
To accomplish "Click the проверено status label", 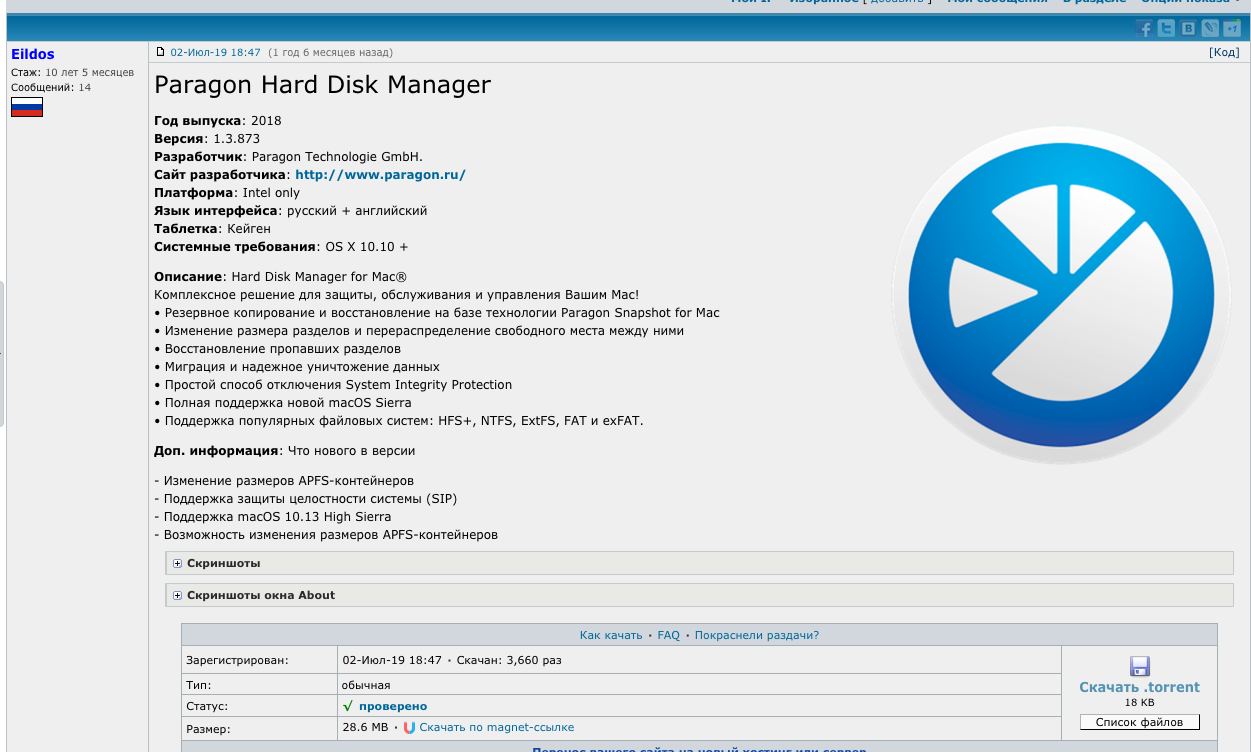I will pos(393,706).
